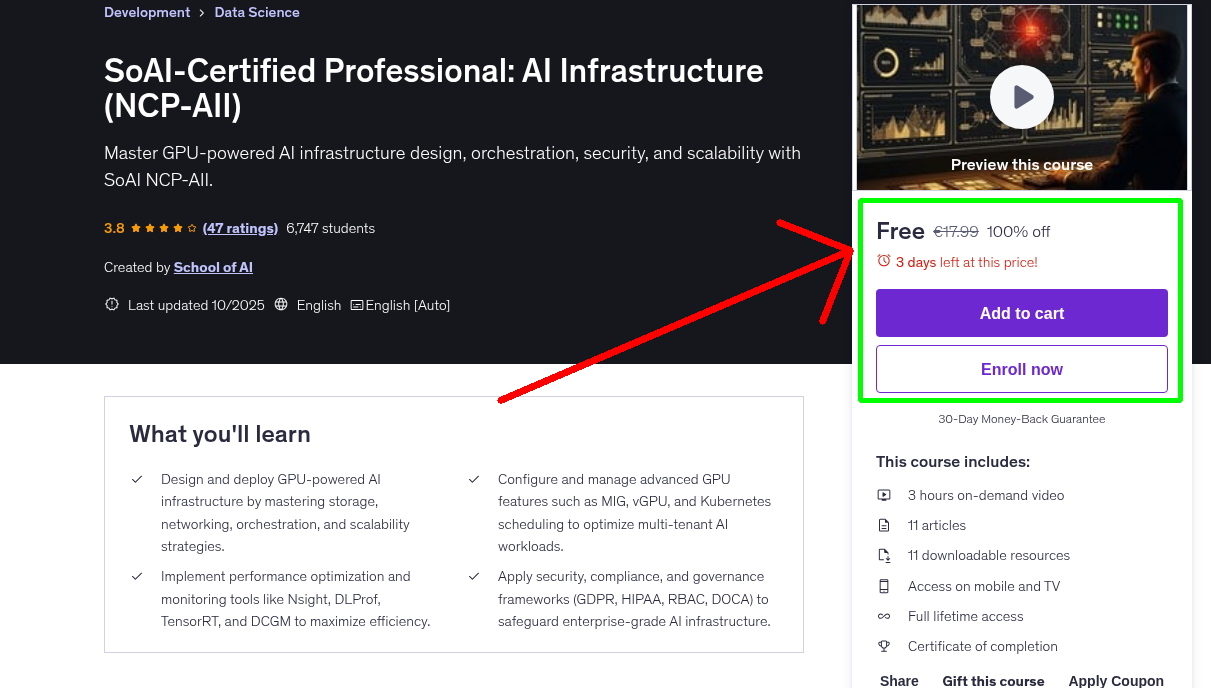The image size is (1211, 688).
Task: Click the star rating next to 3.8
Action: (x=160, y=228)
